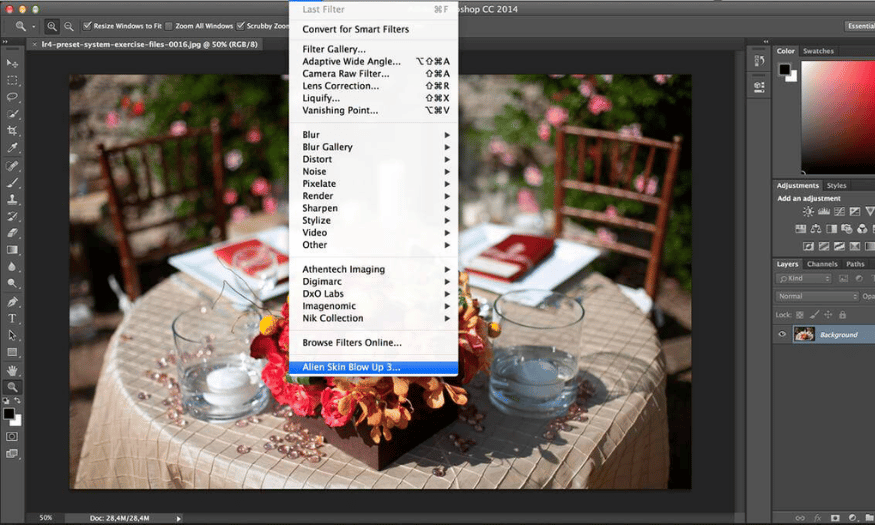Pick a color in the red color field

[838, 117]
